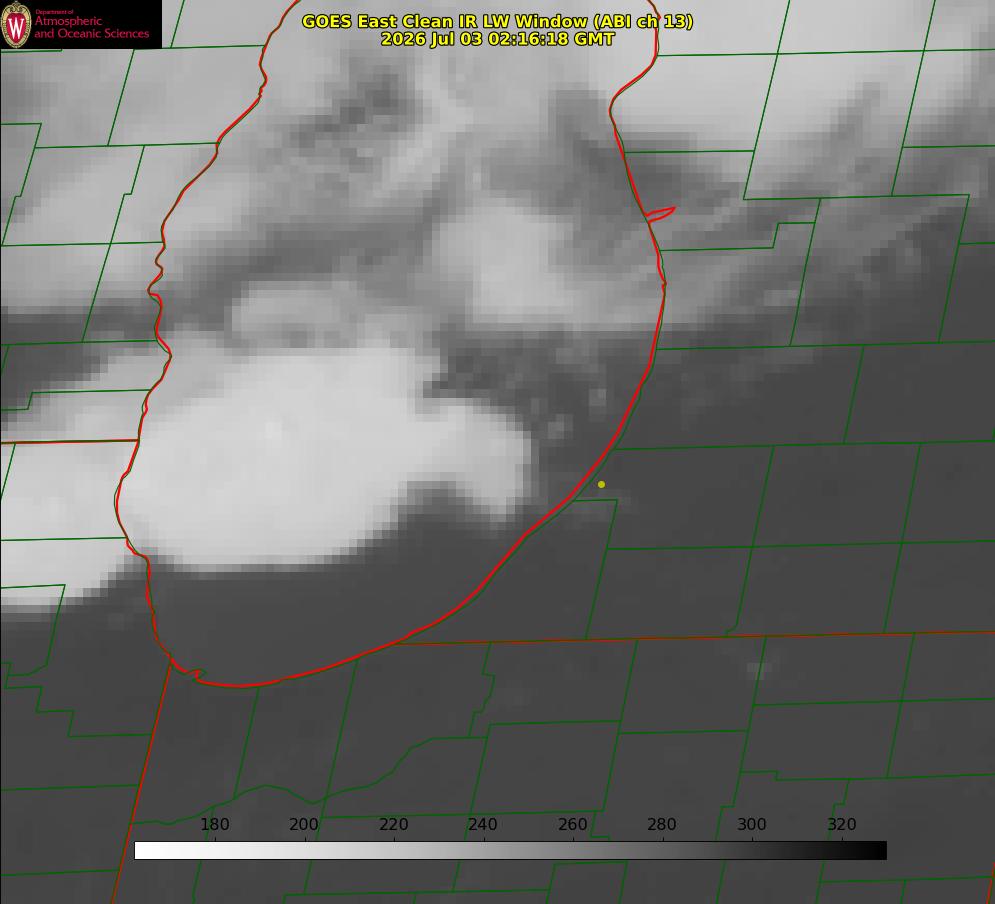The width and height of the screenshot is (995, 904).
Task: Click the 260 tick label on colorbar
Action: tap(572, 824)
